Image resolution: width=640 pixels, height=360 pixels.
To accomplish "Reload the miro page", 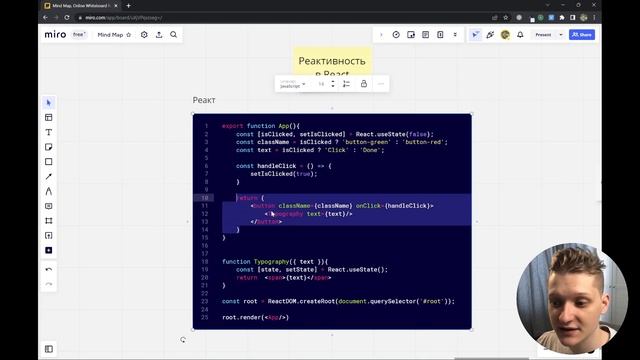I will 67,18.
